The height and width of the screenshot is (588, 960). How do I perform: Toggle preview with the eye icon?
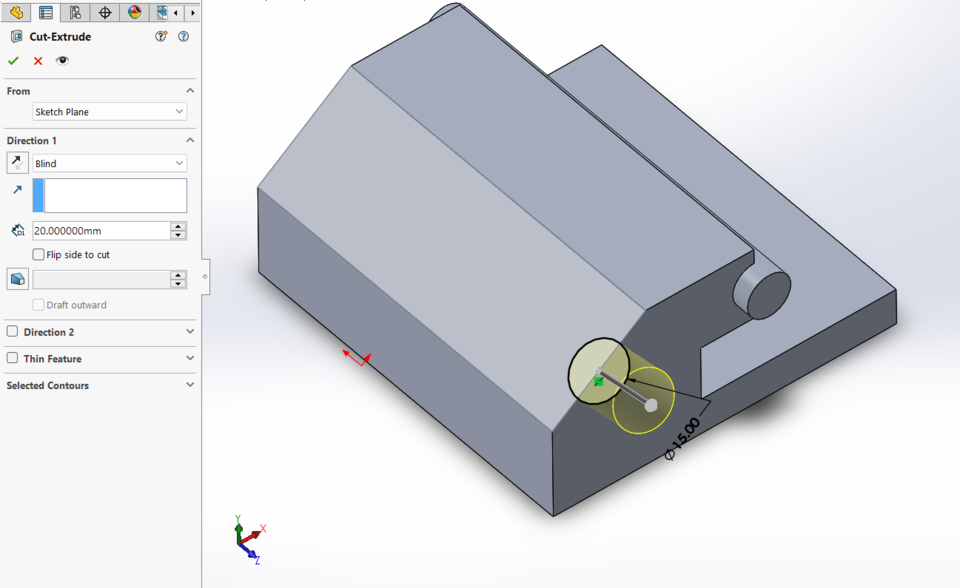[x=61, y=60]
